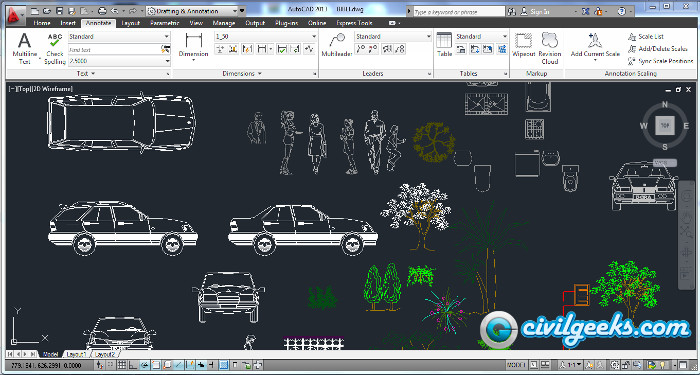Click the Add Leader icon

360,49
